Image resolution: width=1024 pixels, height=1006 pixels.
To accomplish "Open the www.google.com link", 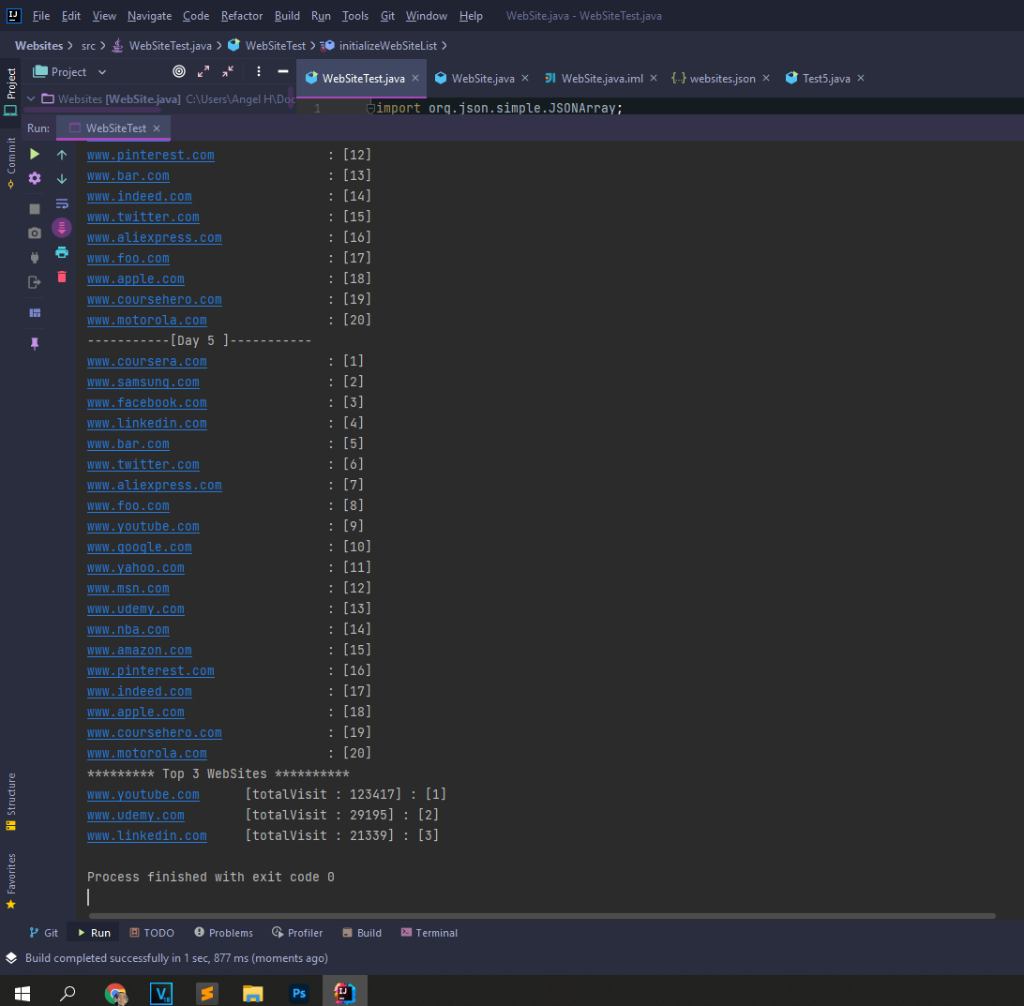I will pos(140,547).
